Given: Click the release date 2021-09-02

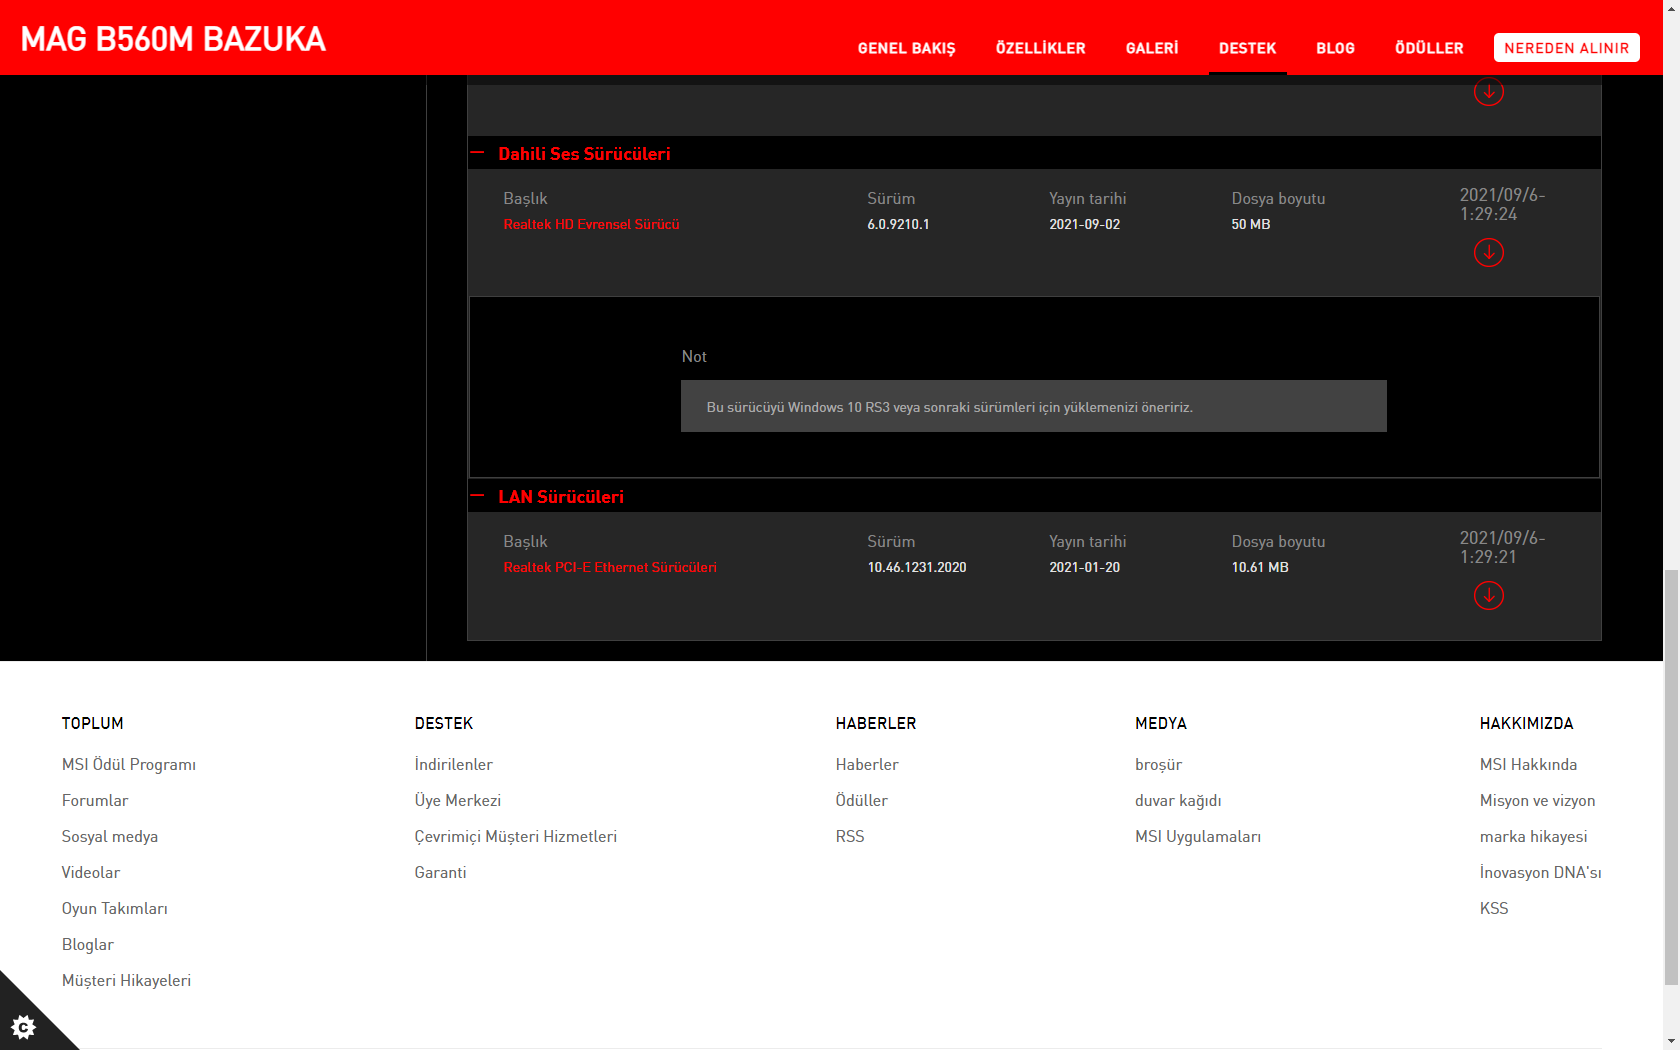Looking at the screenshot, I should click(1084, 224).
